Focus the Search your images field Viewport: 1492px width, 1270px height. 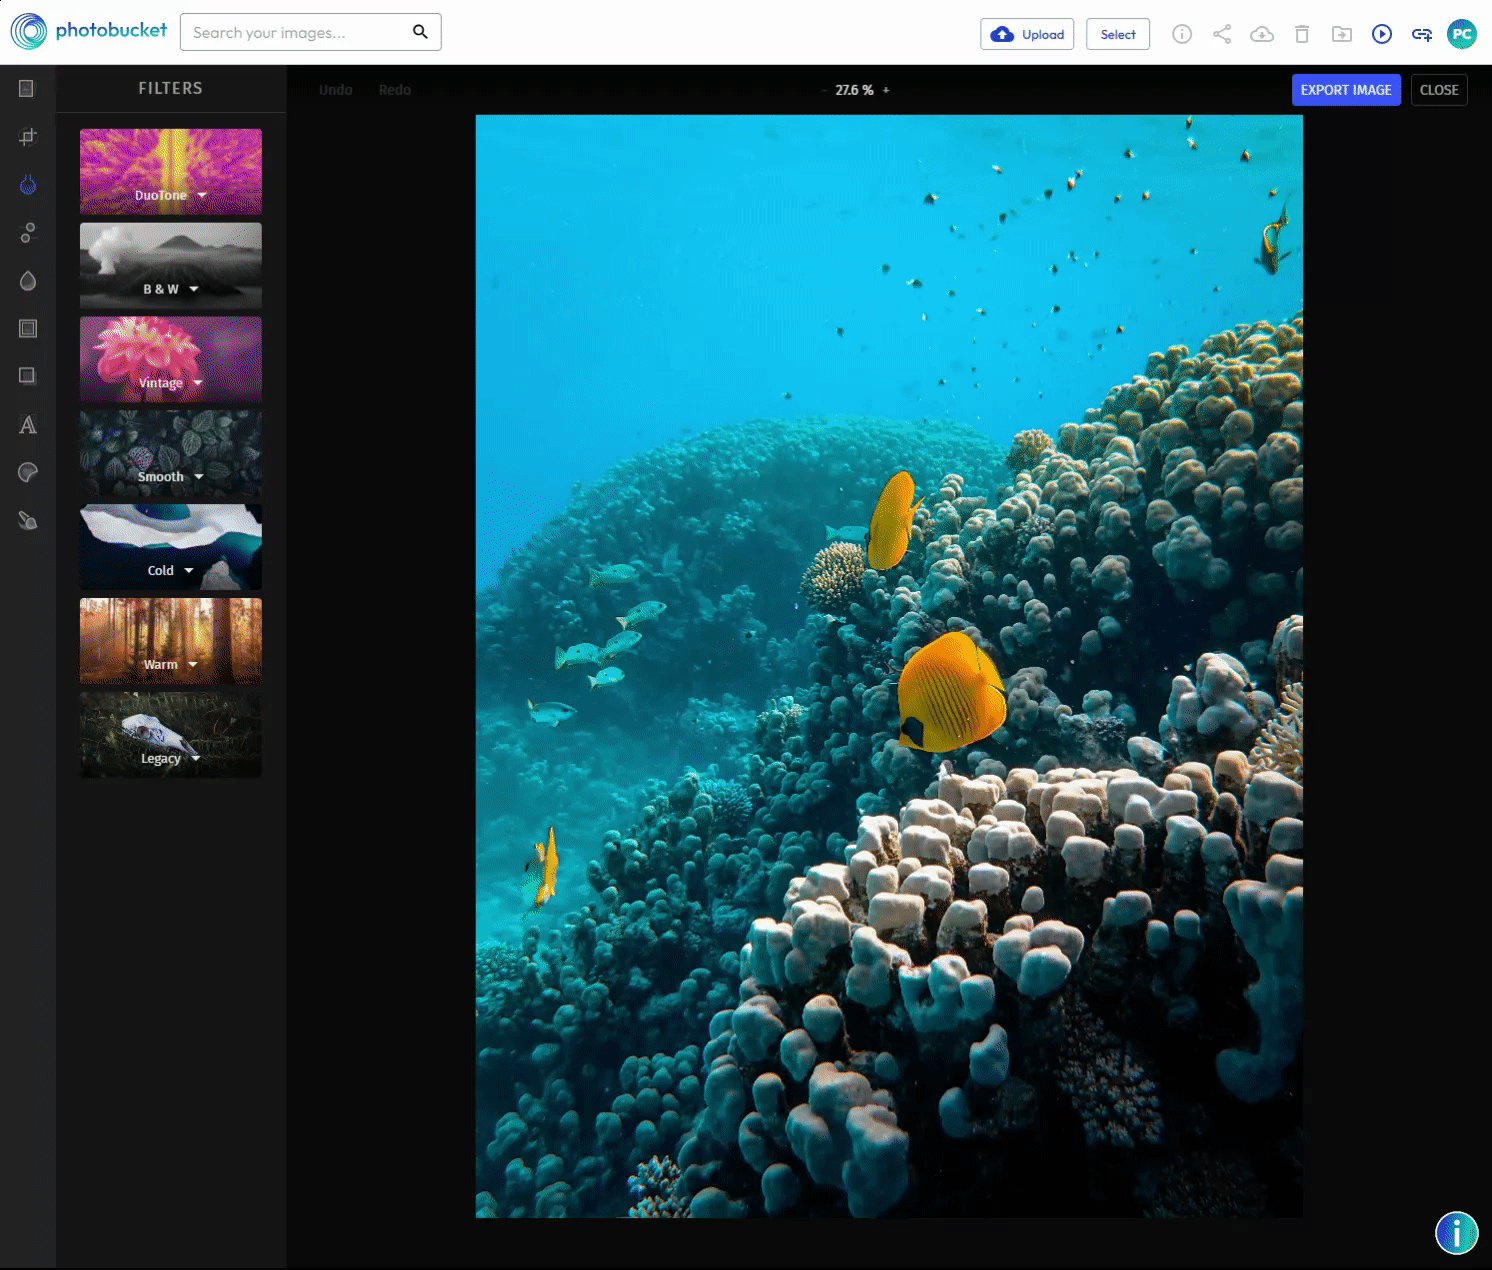click(x=296, y=32)
